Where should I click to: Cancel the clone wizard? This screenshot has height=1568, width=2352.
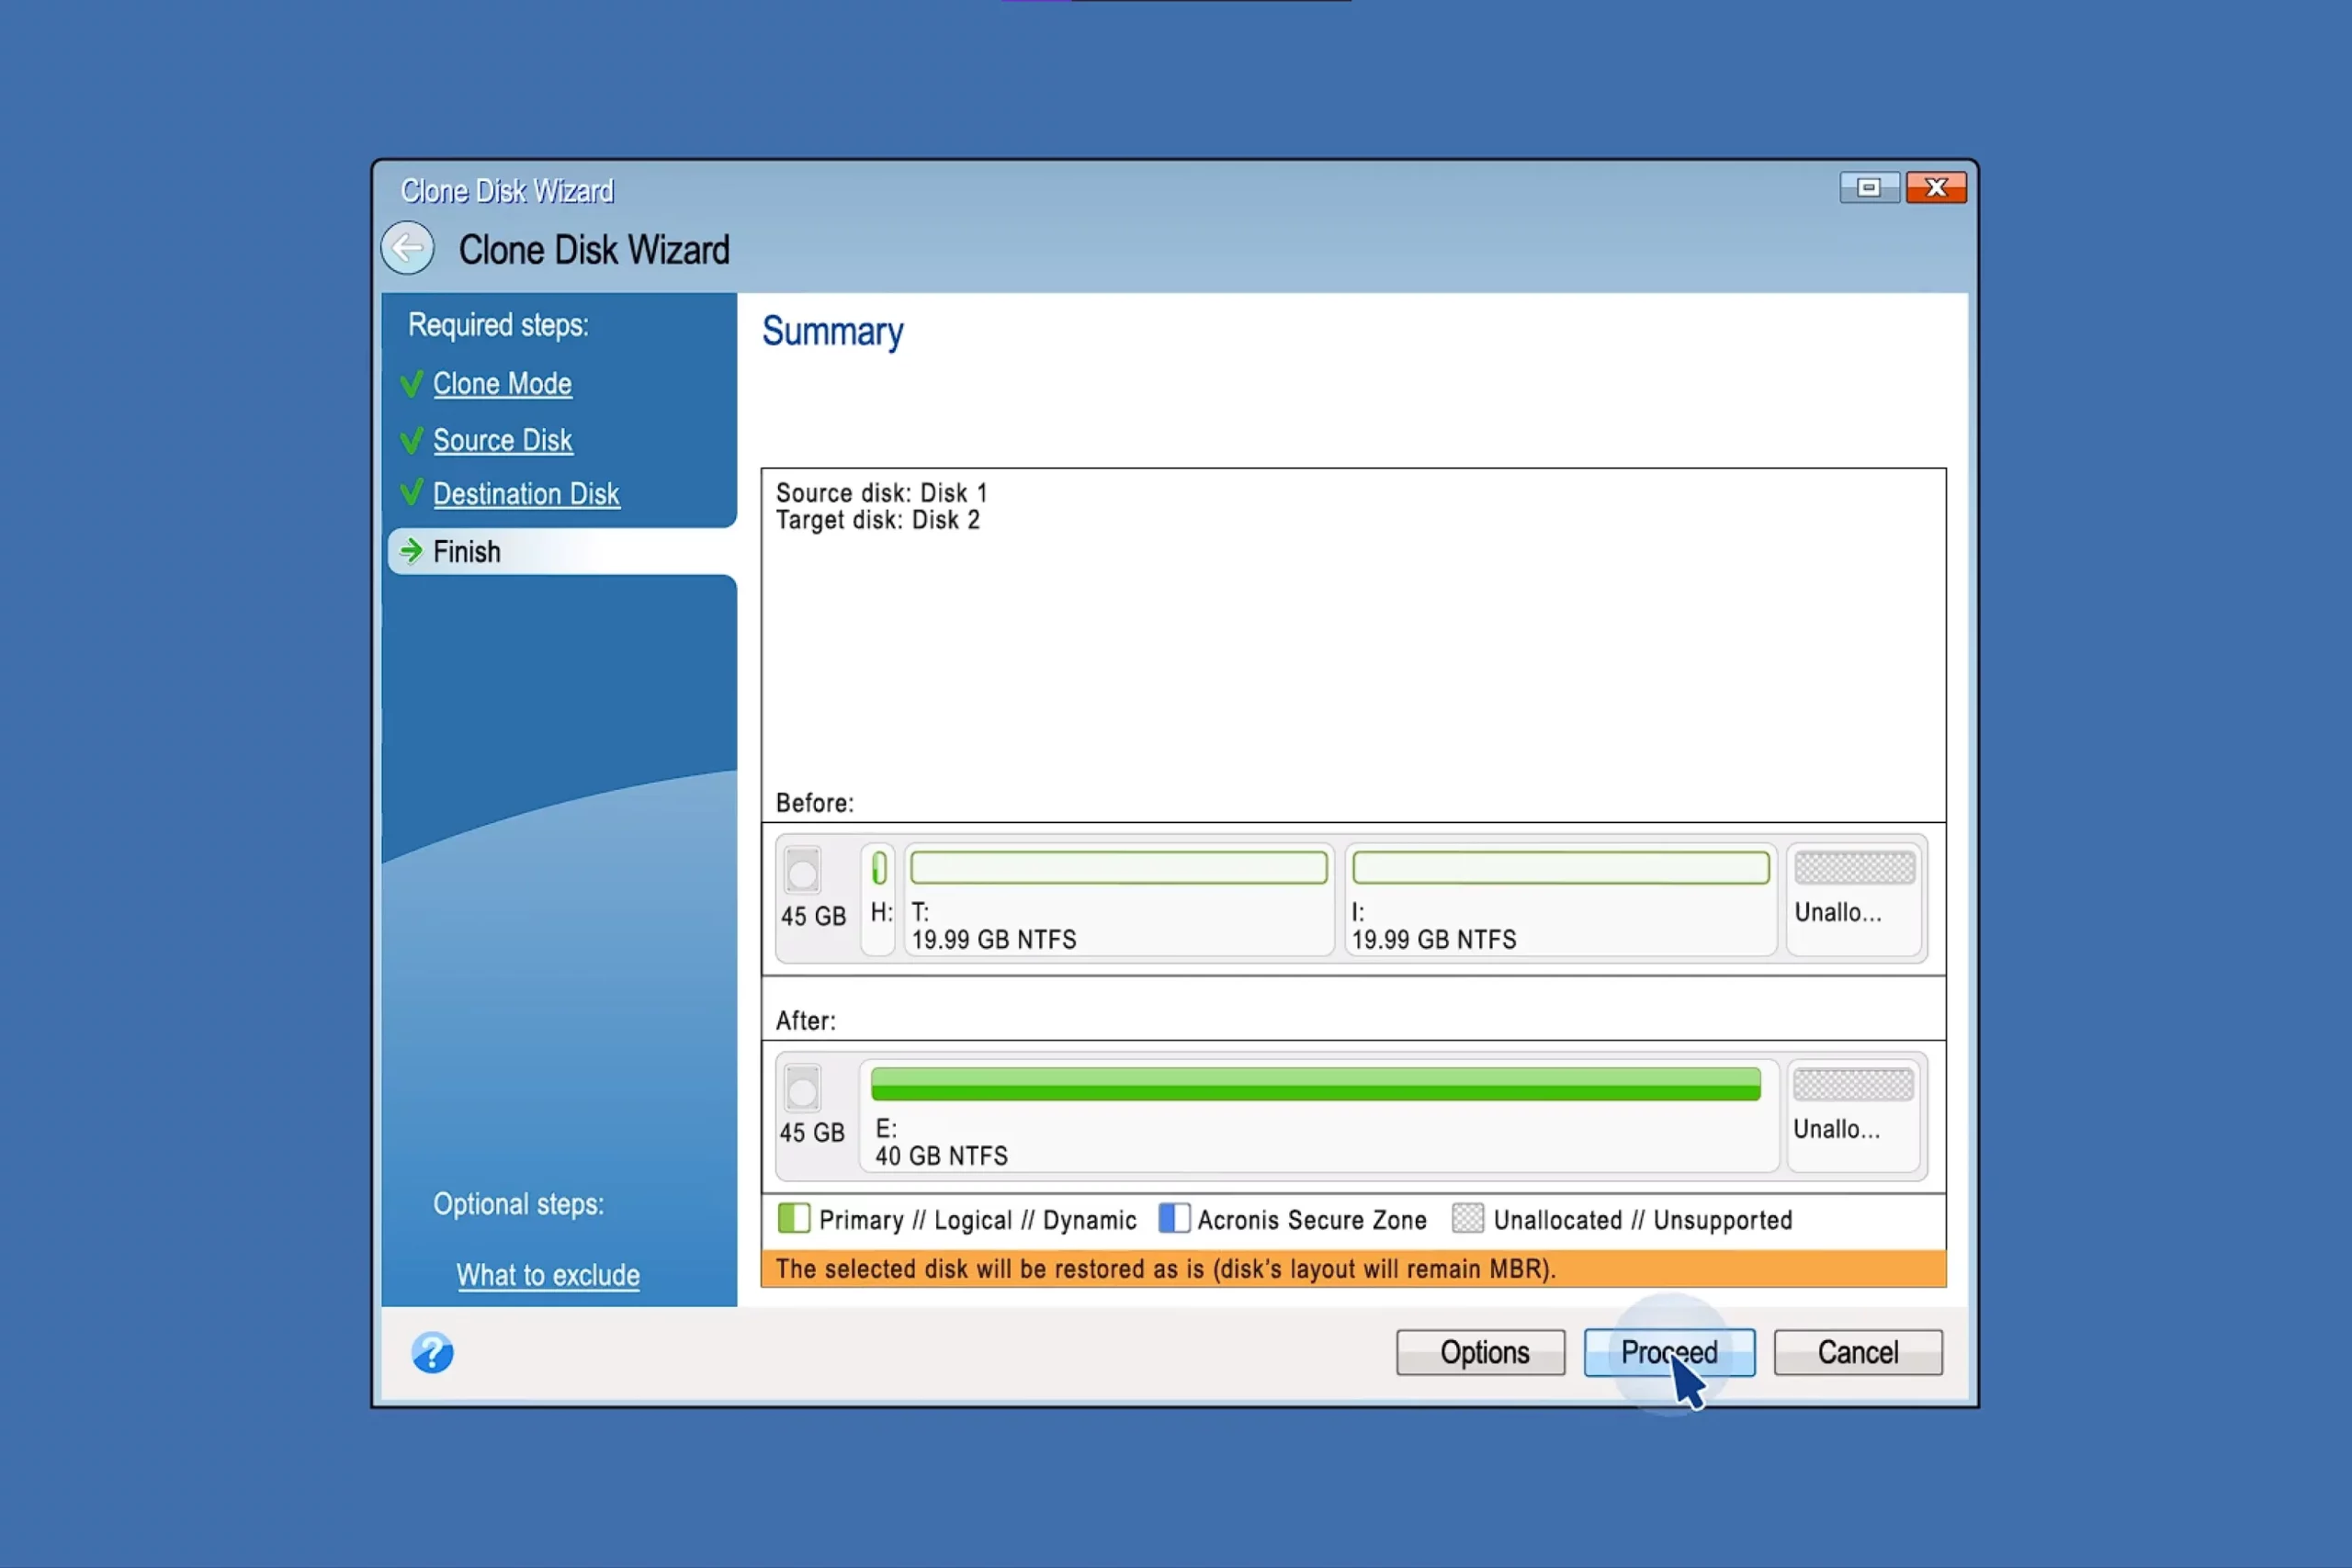click(x=1857, y=1352)
